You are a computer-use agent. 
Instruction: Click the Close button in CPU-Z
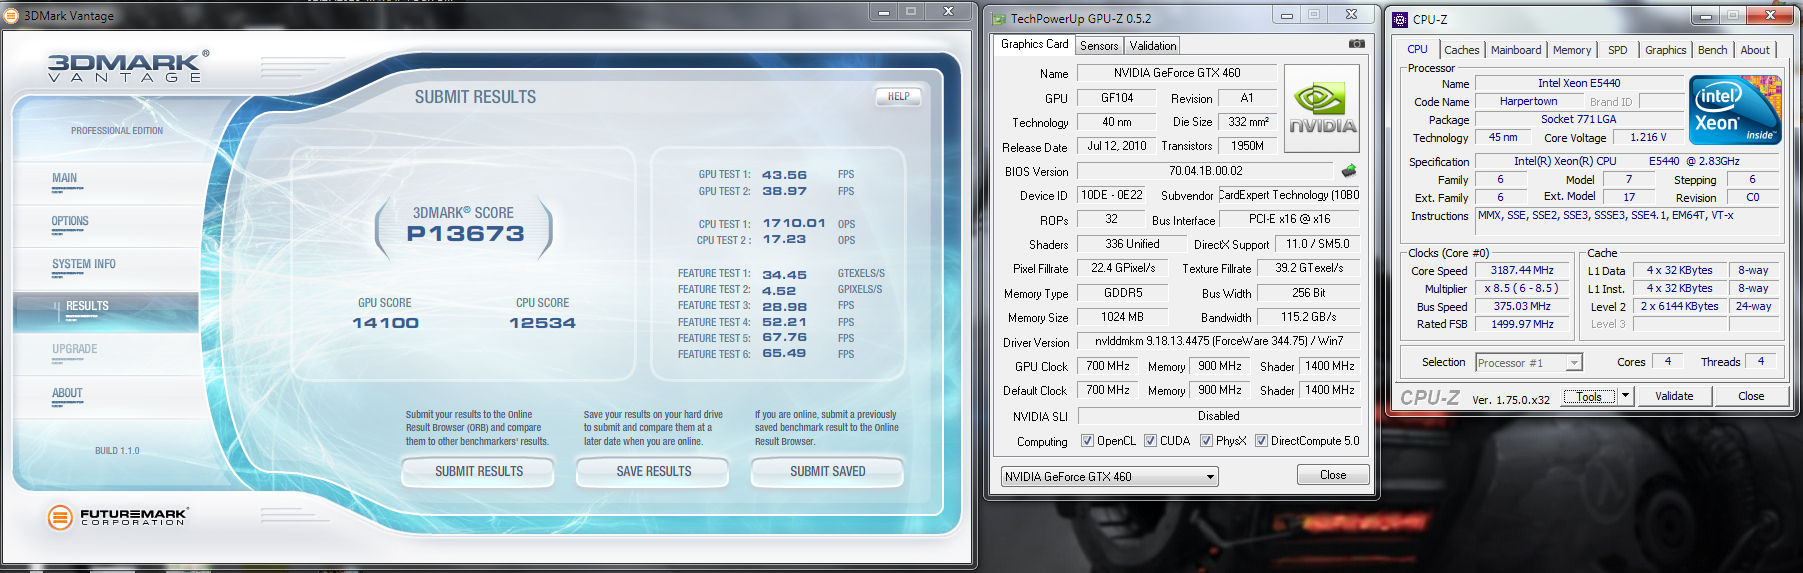pos(1751,396)
